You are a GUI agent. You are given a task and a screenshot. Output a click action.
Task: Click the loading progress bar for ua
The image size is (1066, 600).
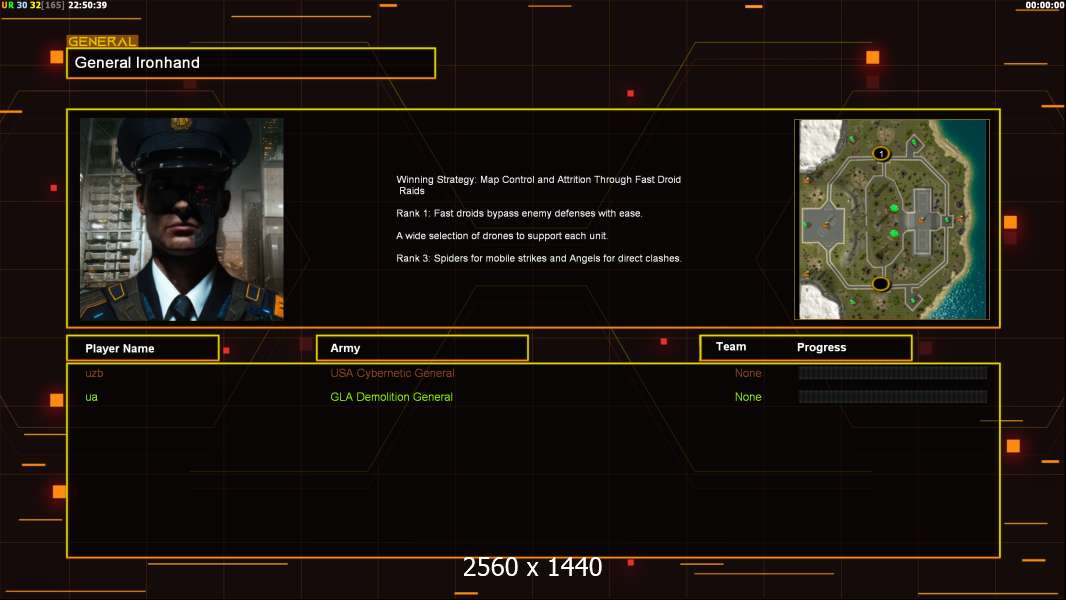893,397
